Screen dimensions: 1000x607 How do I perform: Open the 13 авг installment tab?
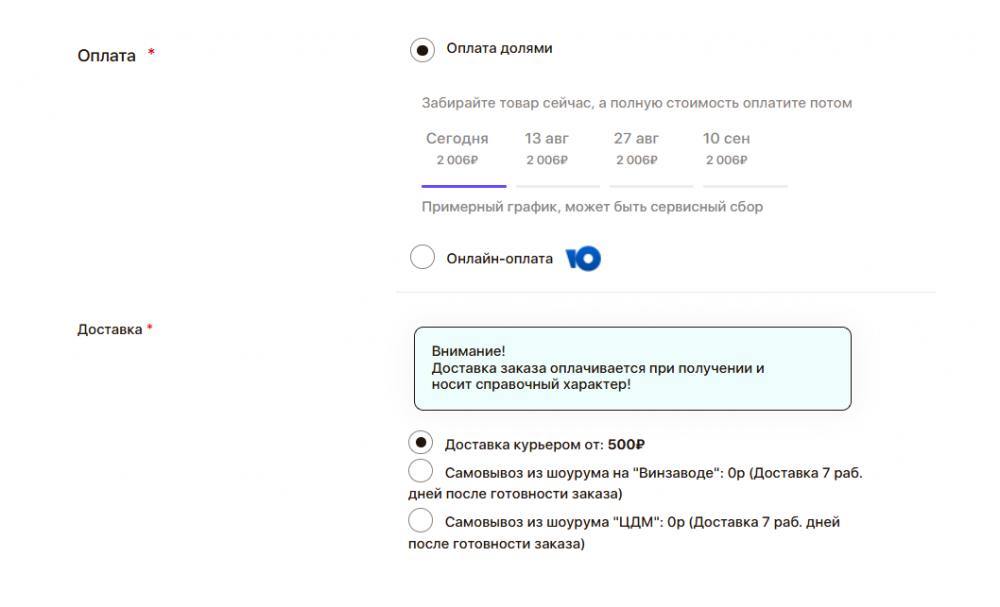point(547,148)
